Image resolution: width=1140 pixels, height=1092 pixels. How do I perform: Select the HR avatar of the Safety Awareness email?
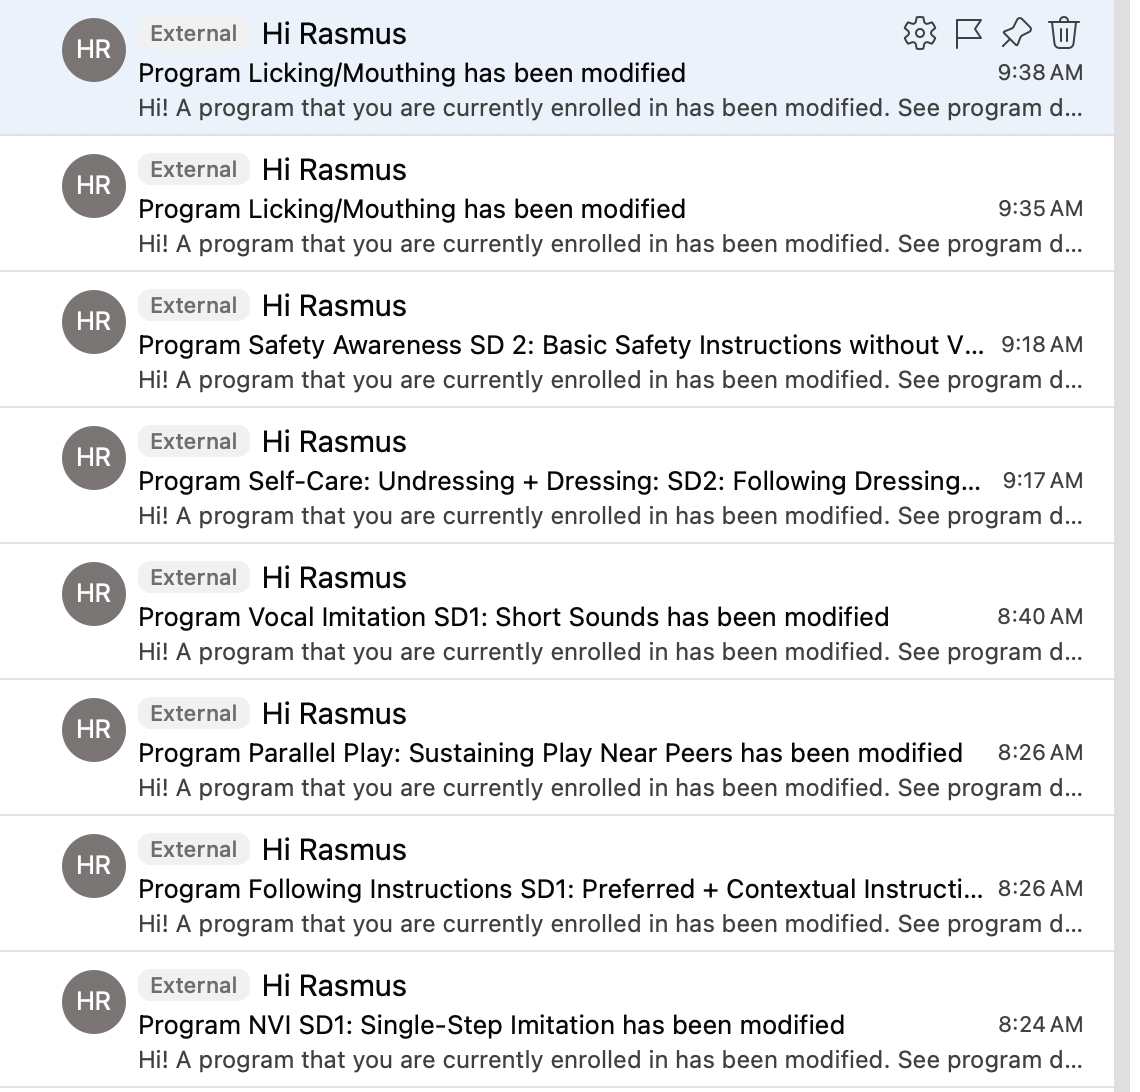tap(94, 321)
